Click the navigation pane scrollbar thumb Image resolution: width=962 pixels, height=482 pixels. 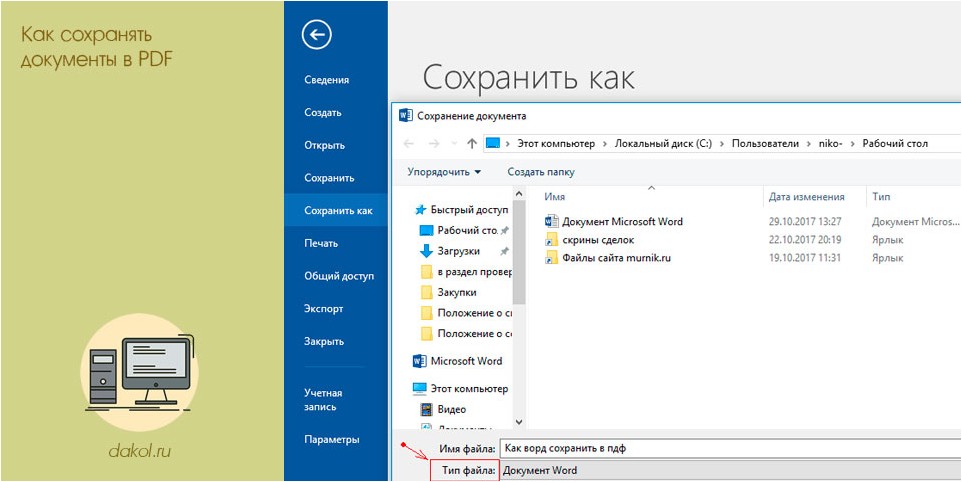click(x=519, y=253)
